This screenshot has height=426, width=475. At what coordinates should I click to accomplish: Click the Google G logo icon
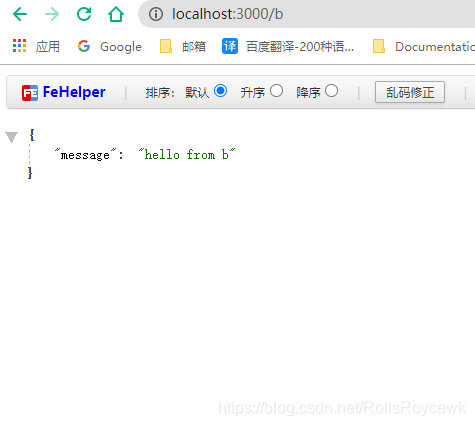tap(84, 46)
